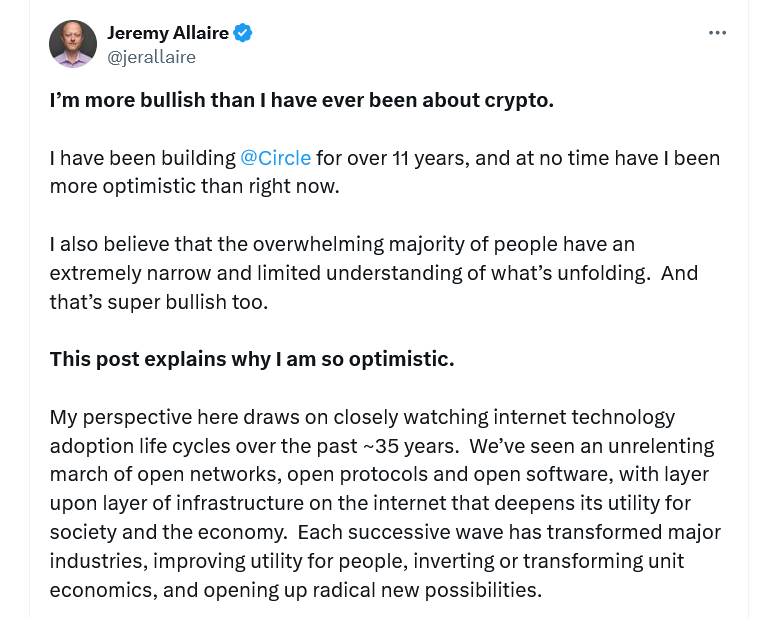Open Jeremy Allaire's profile picture

73,44
